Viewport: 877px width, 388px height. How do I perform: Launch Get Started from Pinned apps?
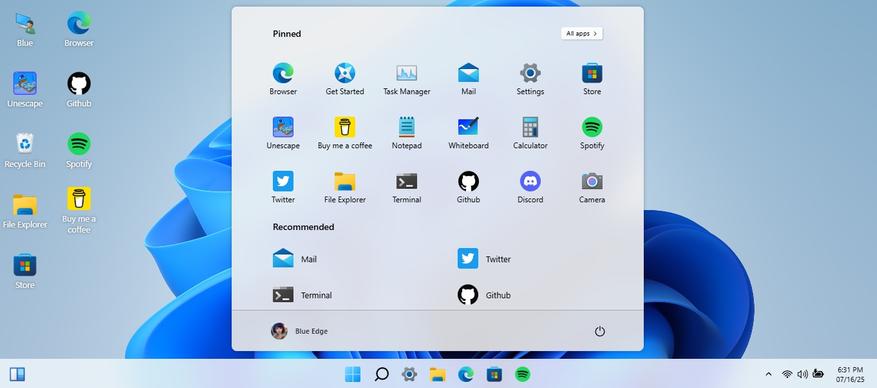coord(345,79)
